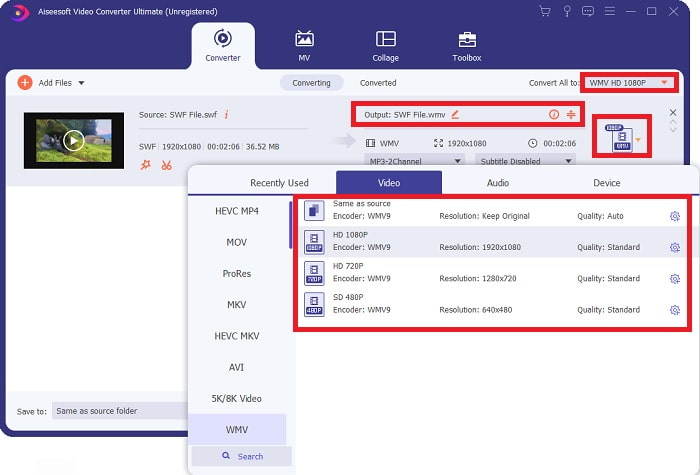Click Search in the format list
The image size is (700, 475).
click(242, 456)
